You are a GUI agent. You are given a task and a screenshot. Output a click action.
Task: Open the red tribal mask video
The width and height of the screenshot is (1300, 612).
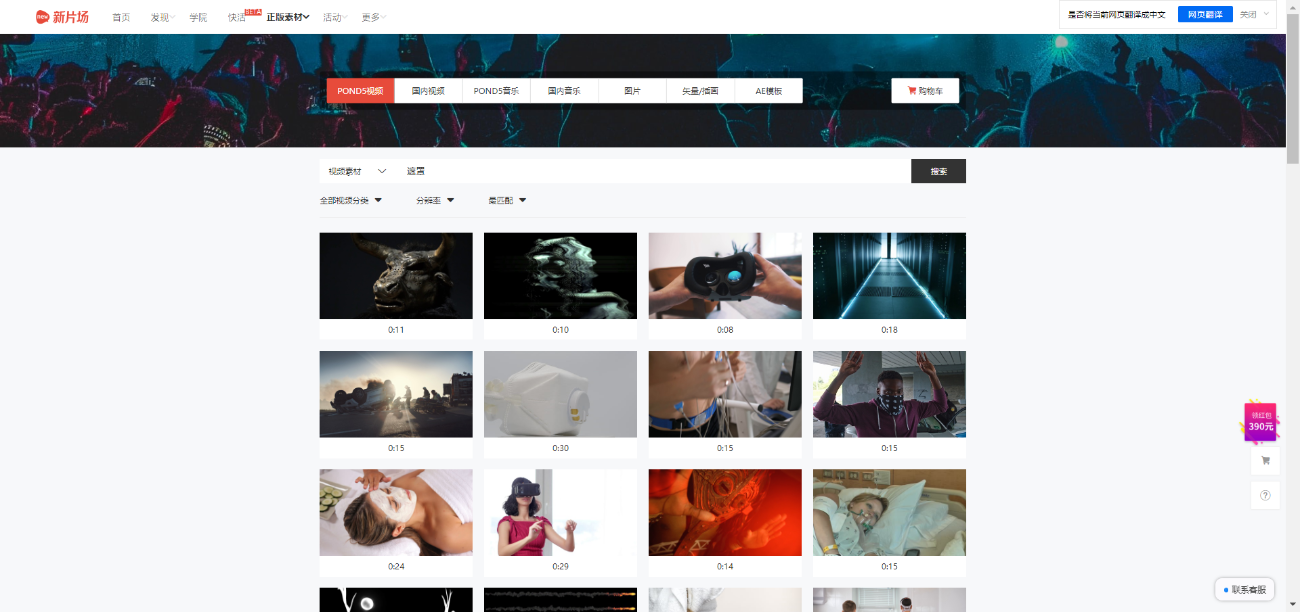[x=725, y=513]
